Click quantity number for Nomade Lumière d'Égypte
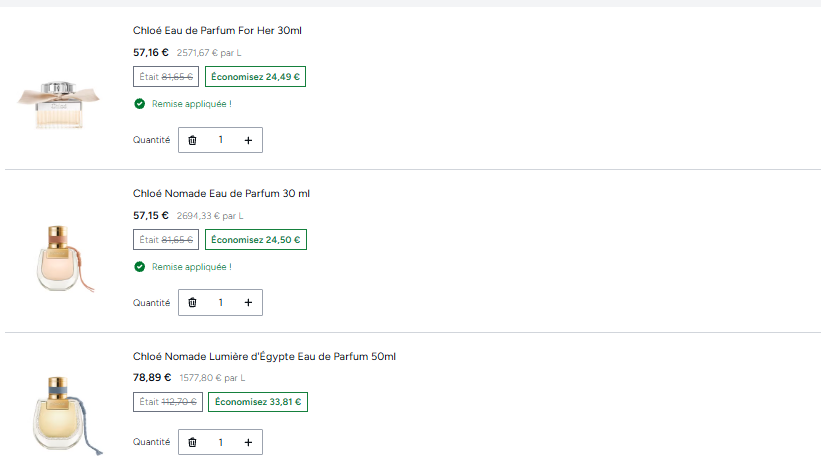This screenshot has height=472, width=821. (220, 442)
